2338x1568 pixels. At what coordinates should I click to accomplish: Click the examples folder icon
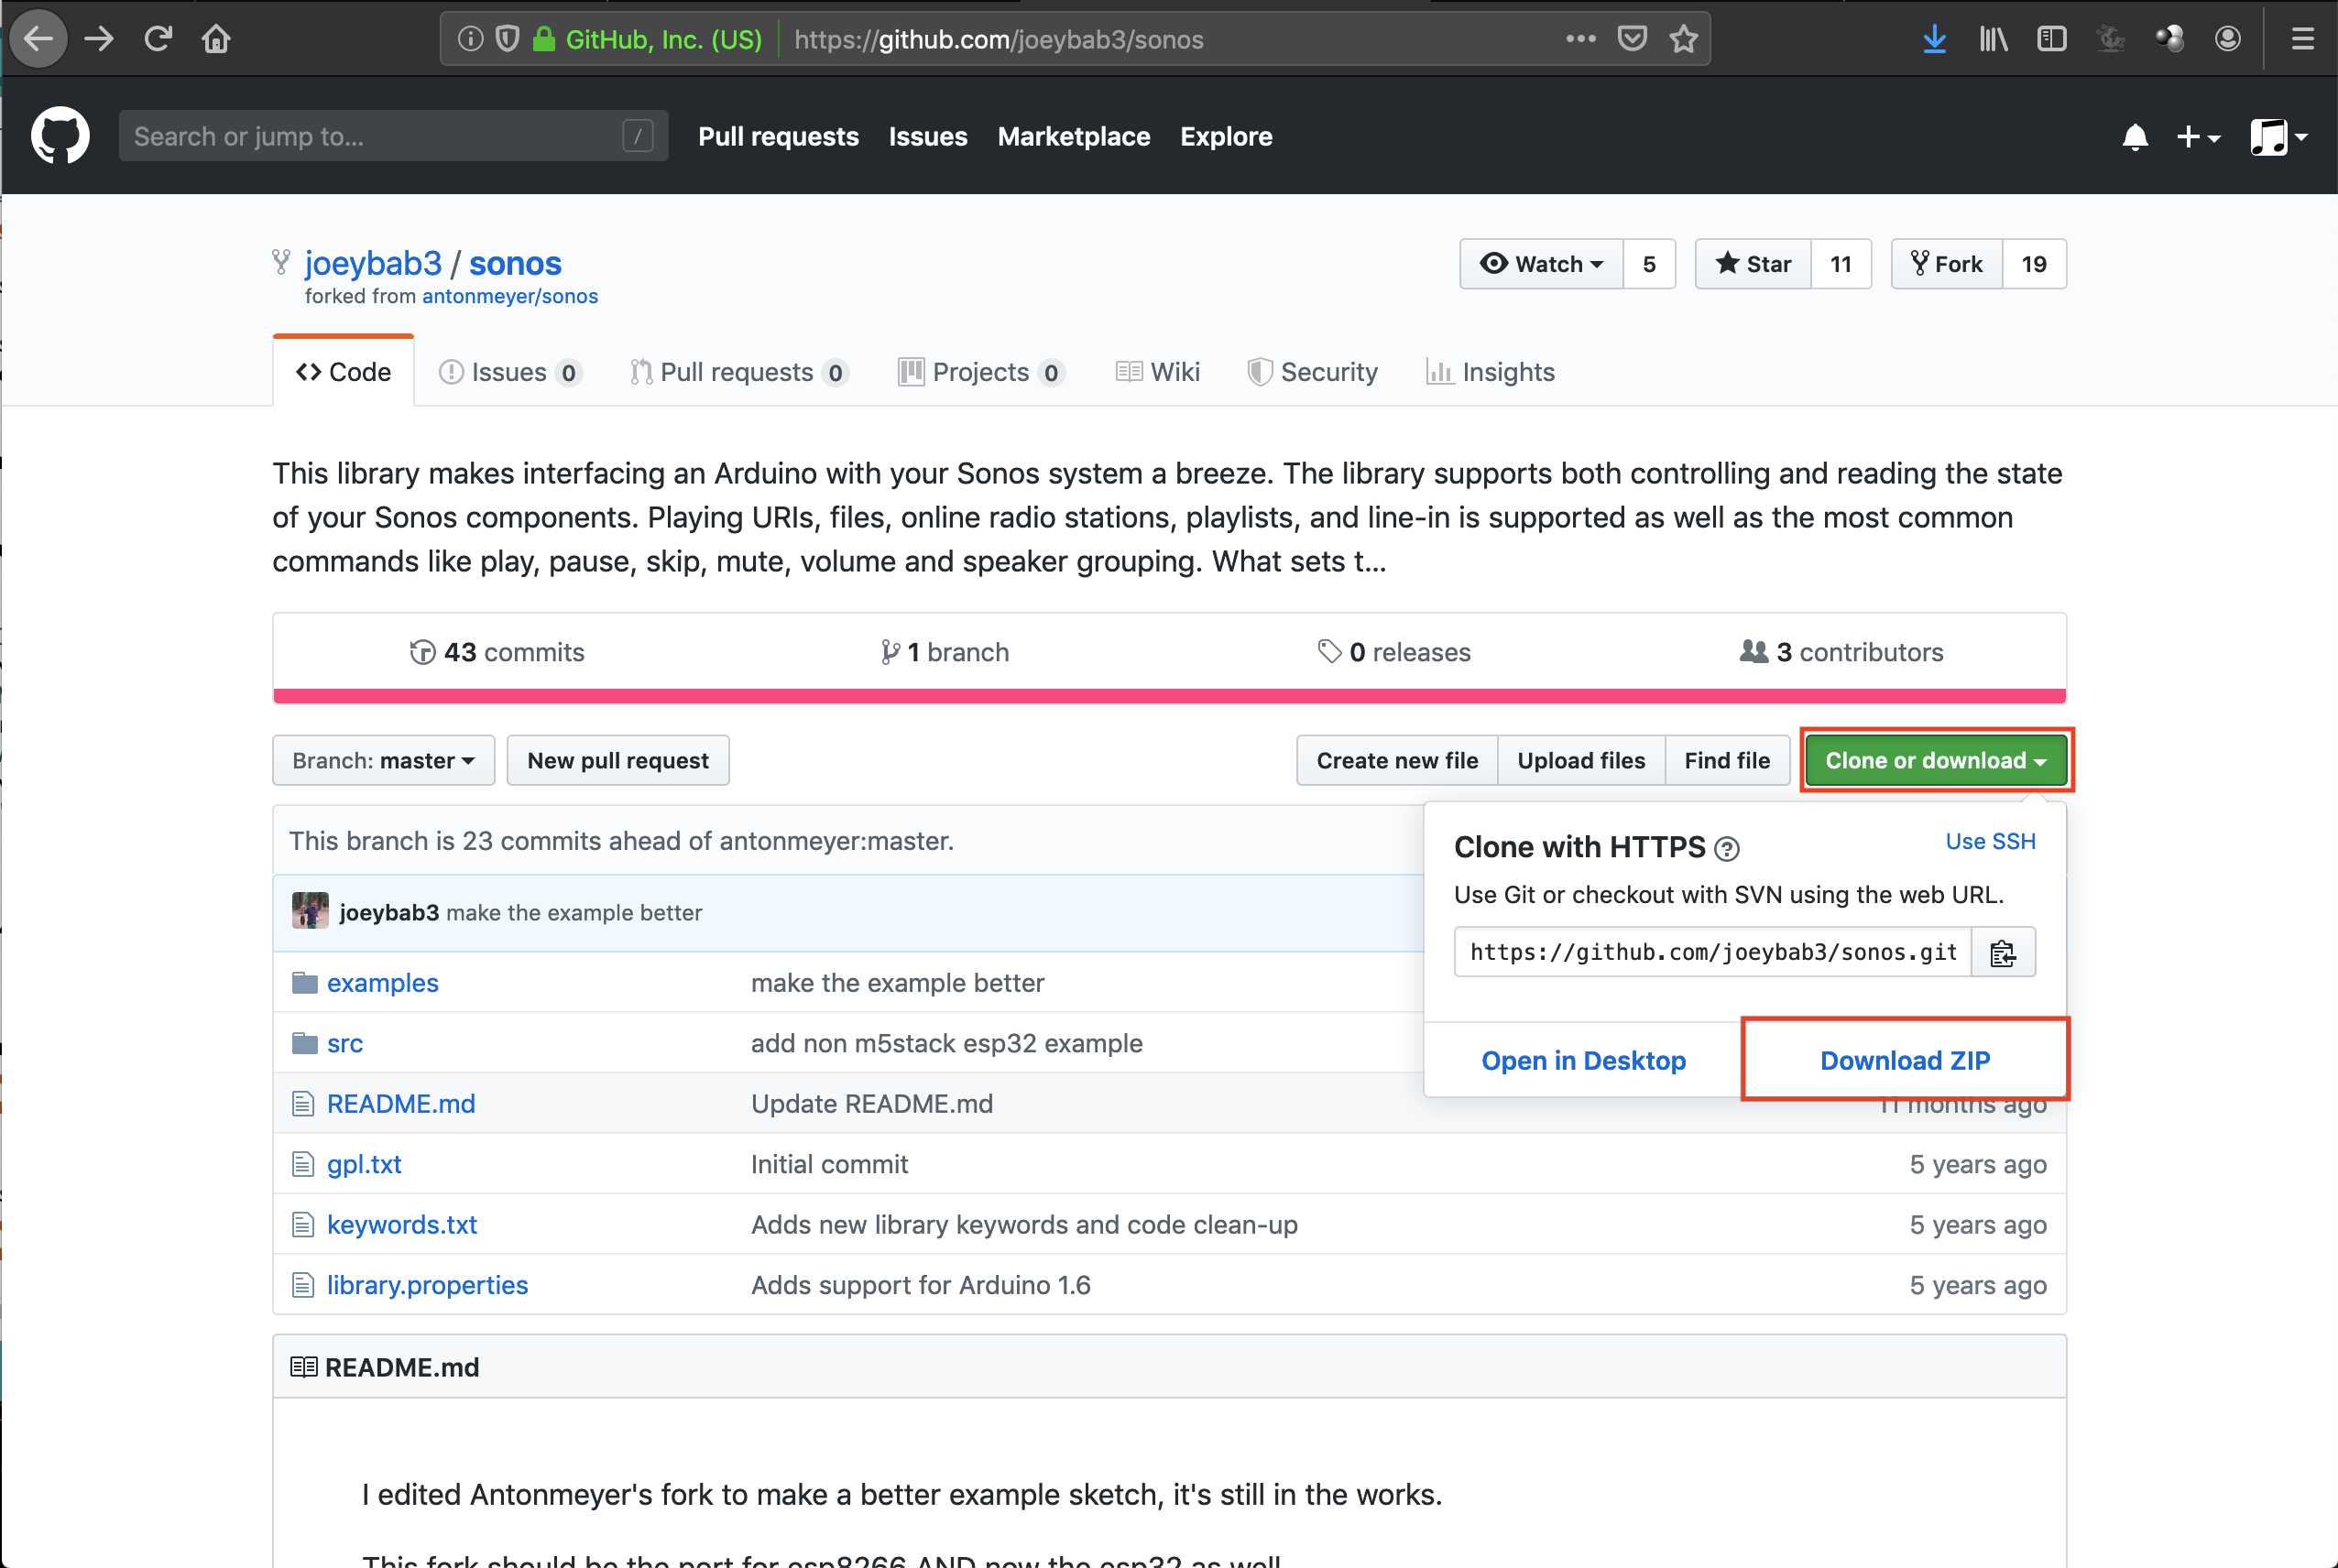(304, 983)
